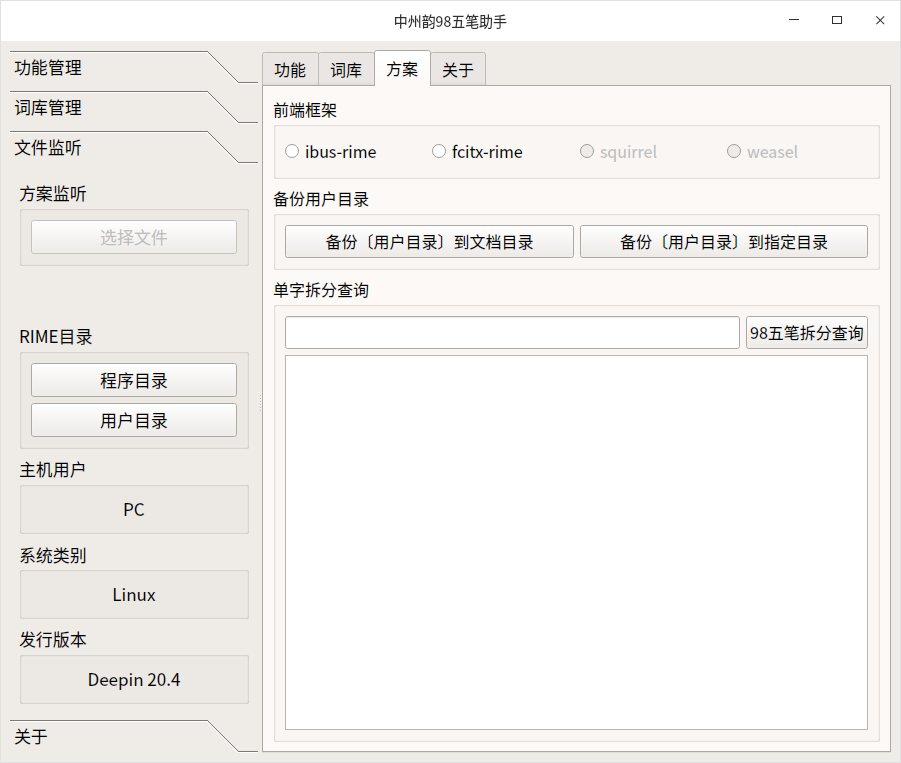
Task: Open the 关于 tab
Action: [x=458, y=69]
